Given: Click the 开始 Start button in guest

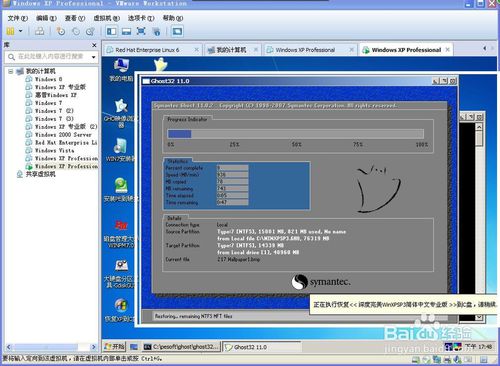Looking at the screenshot, I should point(114,347).
